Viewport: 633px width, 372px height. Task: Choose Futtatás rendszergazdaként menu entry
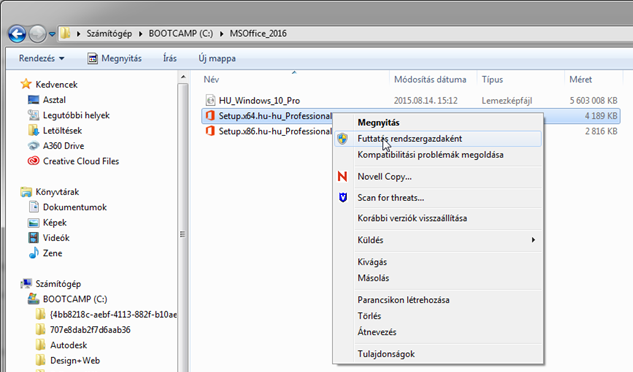click(438, 139)
